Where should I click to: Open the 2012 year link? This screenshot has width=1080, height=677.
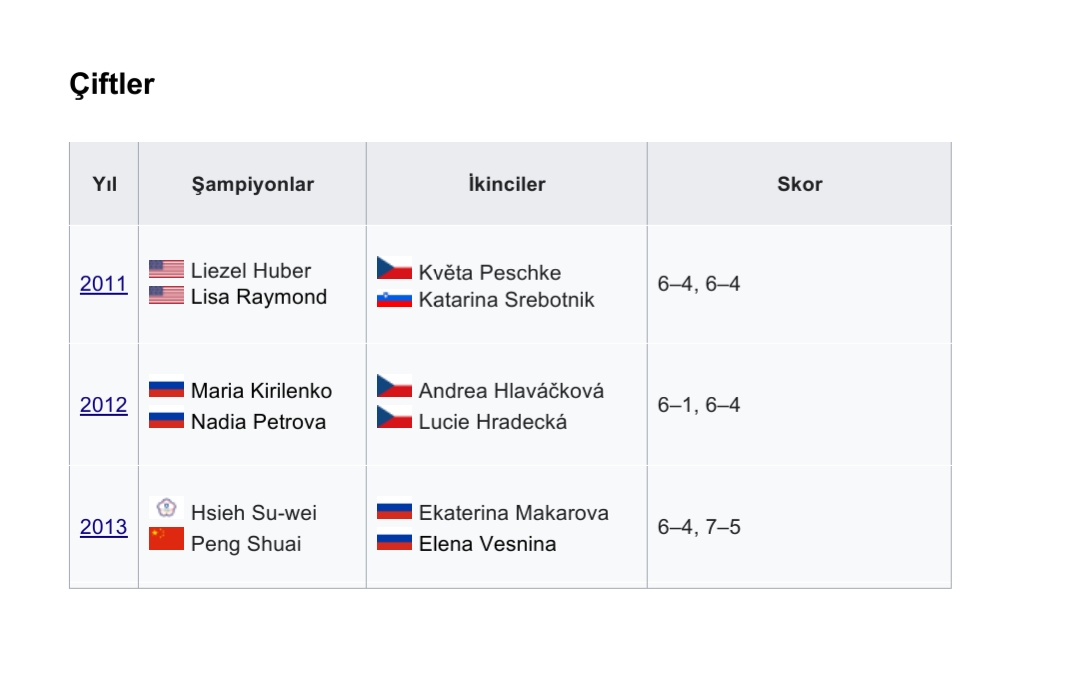pyautogui.click(x=103, y=405)
